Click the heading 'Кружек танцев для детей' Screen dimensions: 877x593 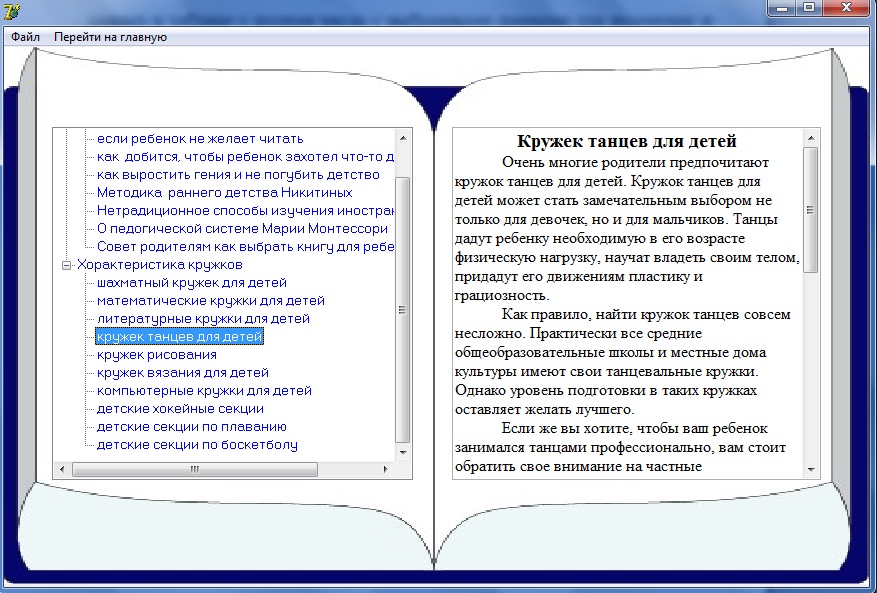coord(627,141)
